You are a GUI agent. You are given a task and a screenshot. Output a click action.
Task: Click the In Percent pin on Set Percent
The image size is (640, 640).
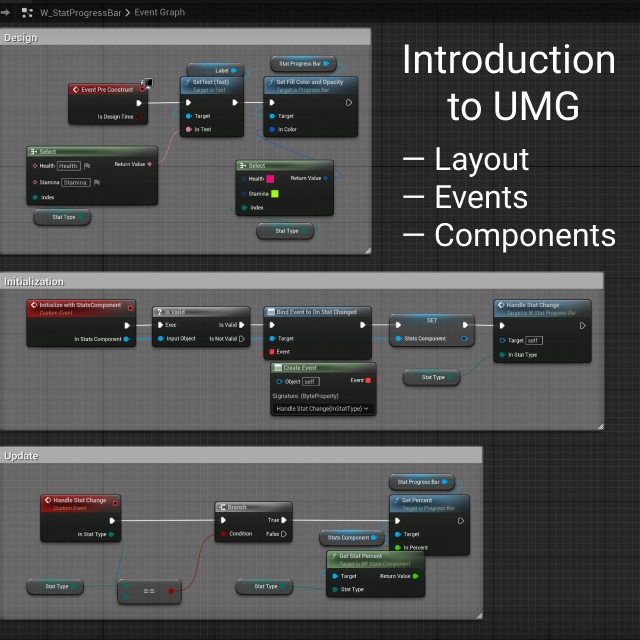398,547
